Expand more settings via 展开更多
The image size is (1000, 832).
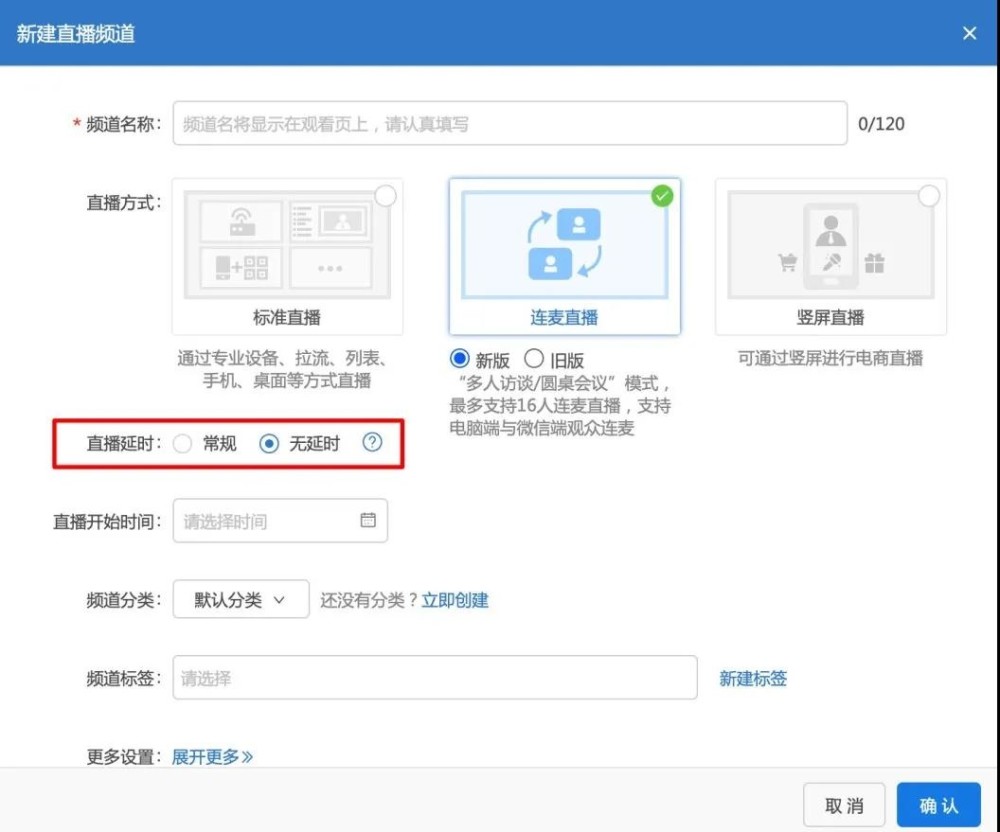pyautogui.click(x=205, y=757)
